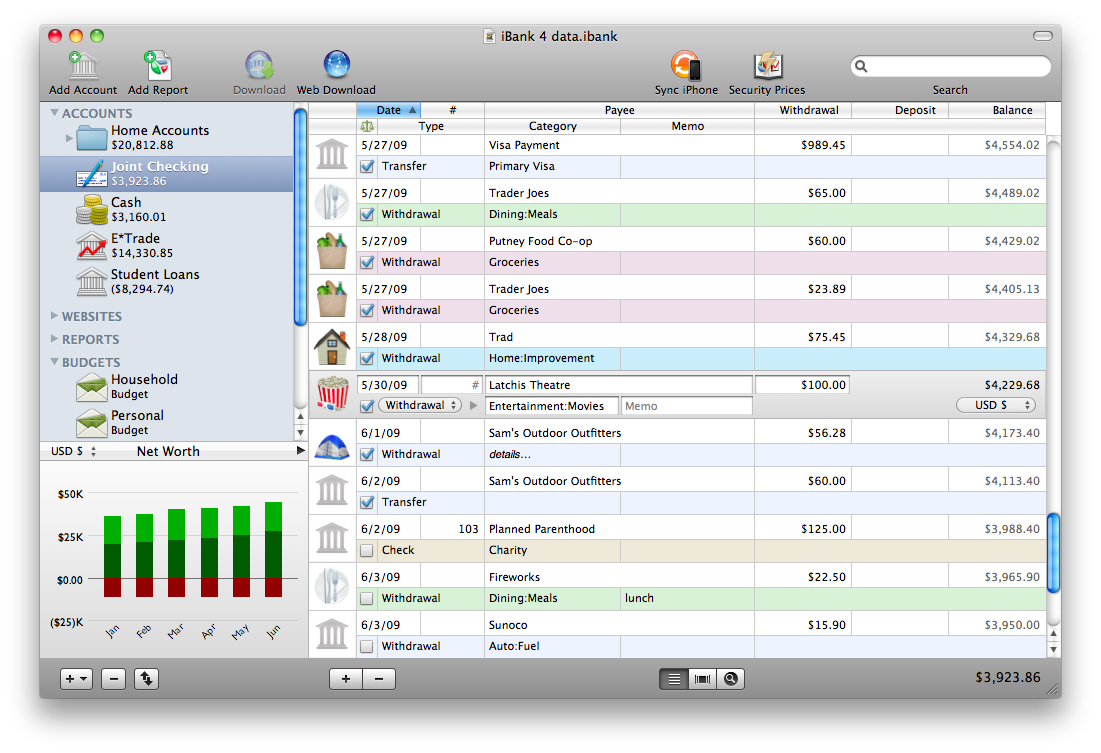This screenshot has width=1101, height=753.
Task: Expand the WEBSITES section
Action: tap(54, 316)
